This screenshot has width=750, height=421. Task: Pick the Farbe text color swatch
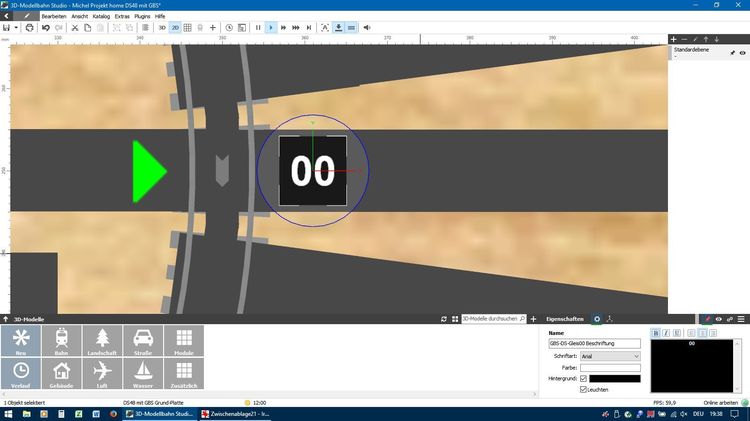(x=610, y=368)
